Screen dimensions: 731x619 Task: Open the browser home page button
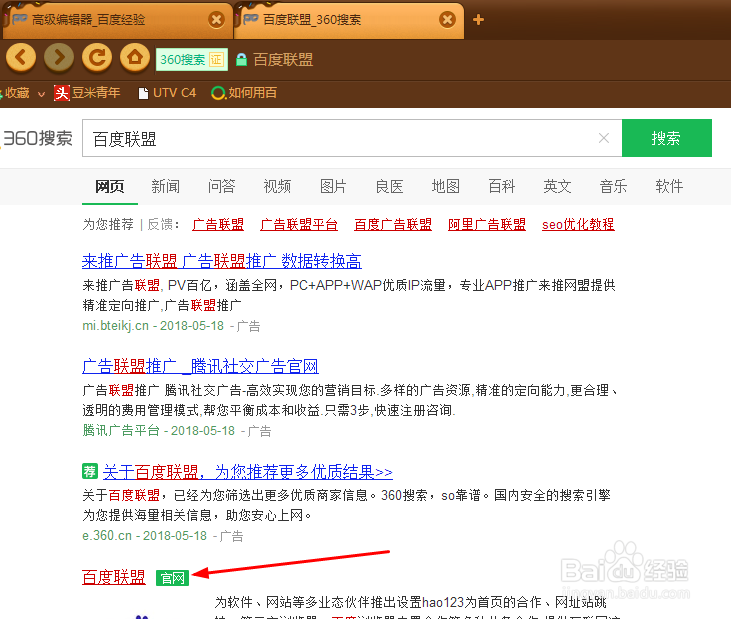point(135,58)
